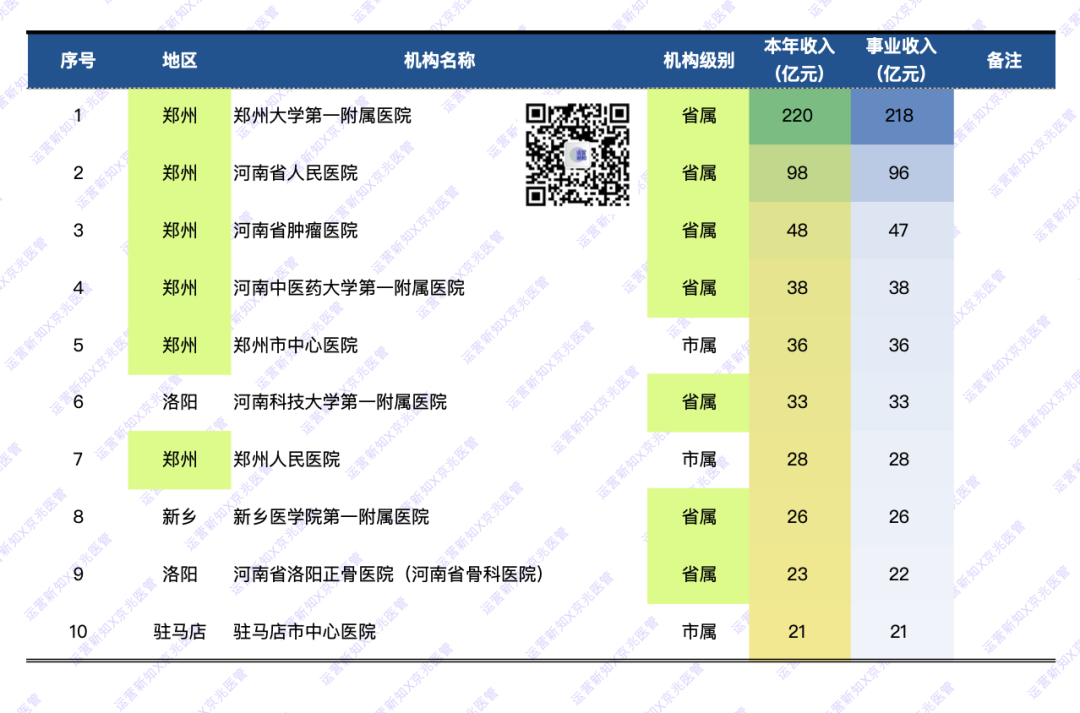The height and width of the screenshot is (713, 1080).
Task: Click 洛阳 region cell in row 9
Action: 180,574
